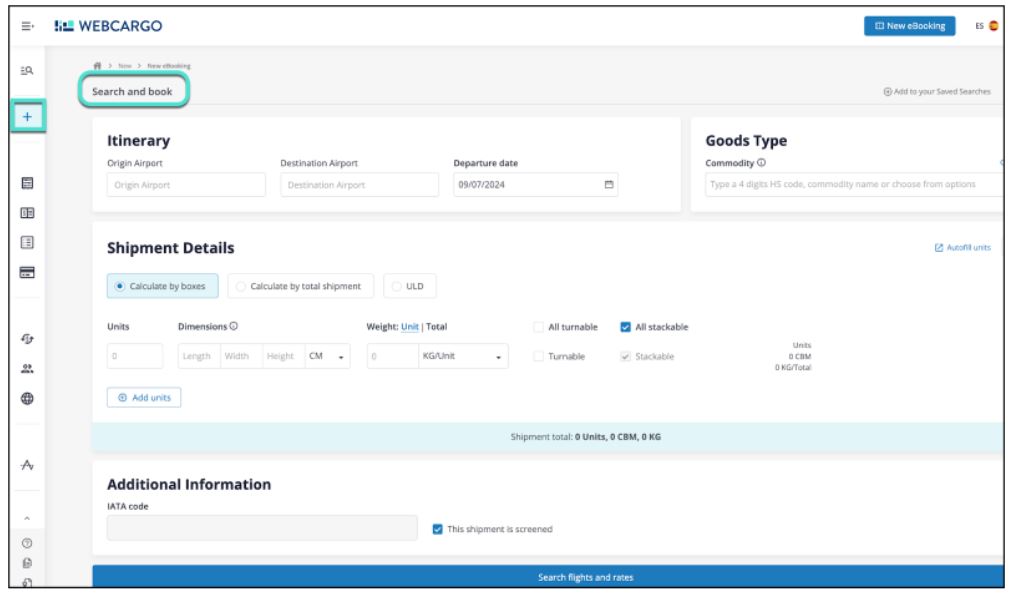Screen dimensions: 1011x596
Task: Open the CM dimension unit dropdown
Action: [x=329, y=357]
